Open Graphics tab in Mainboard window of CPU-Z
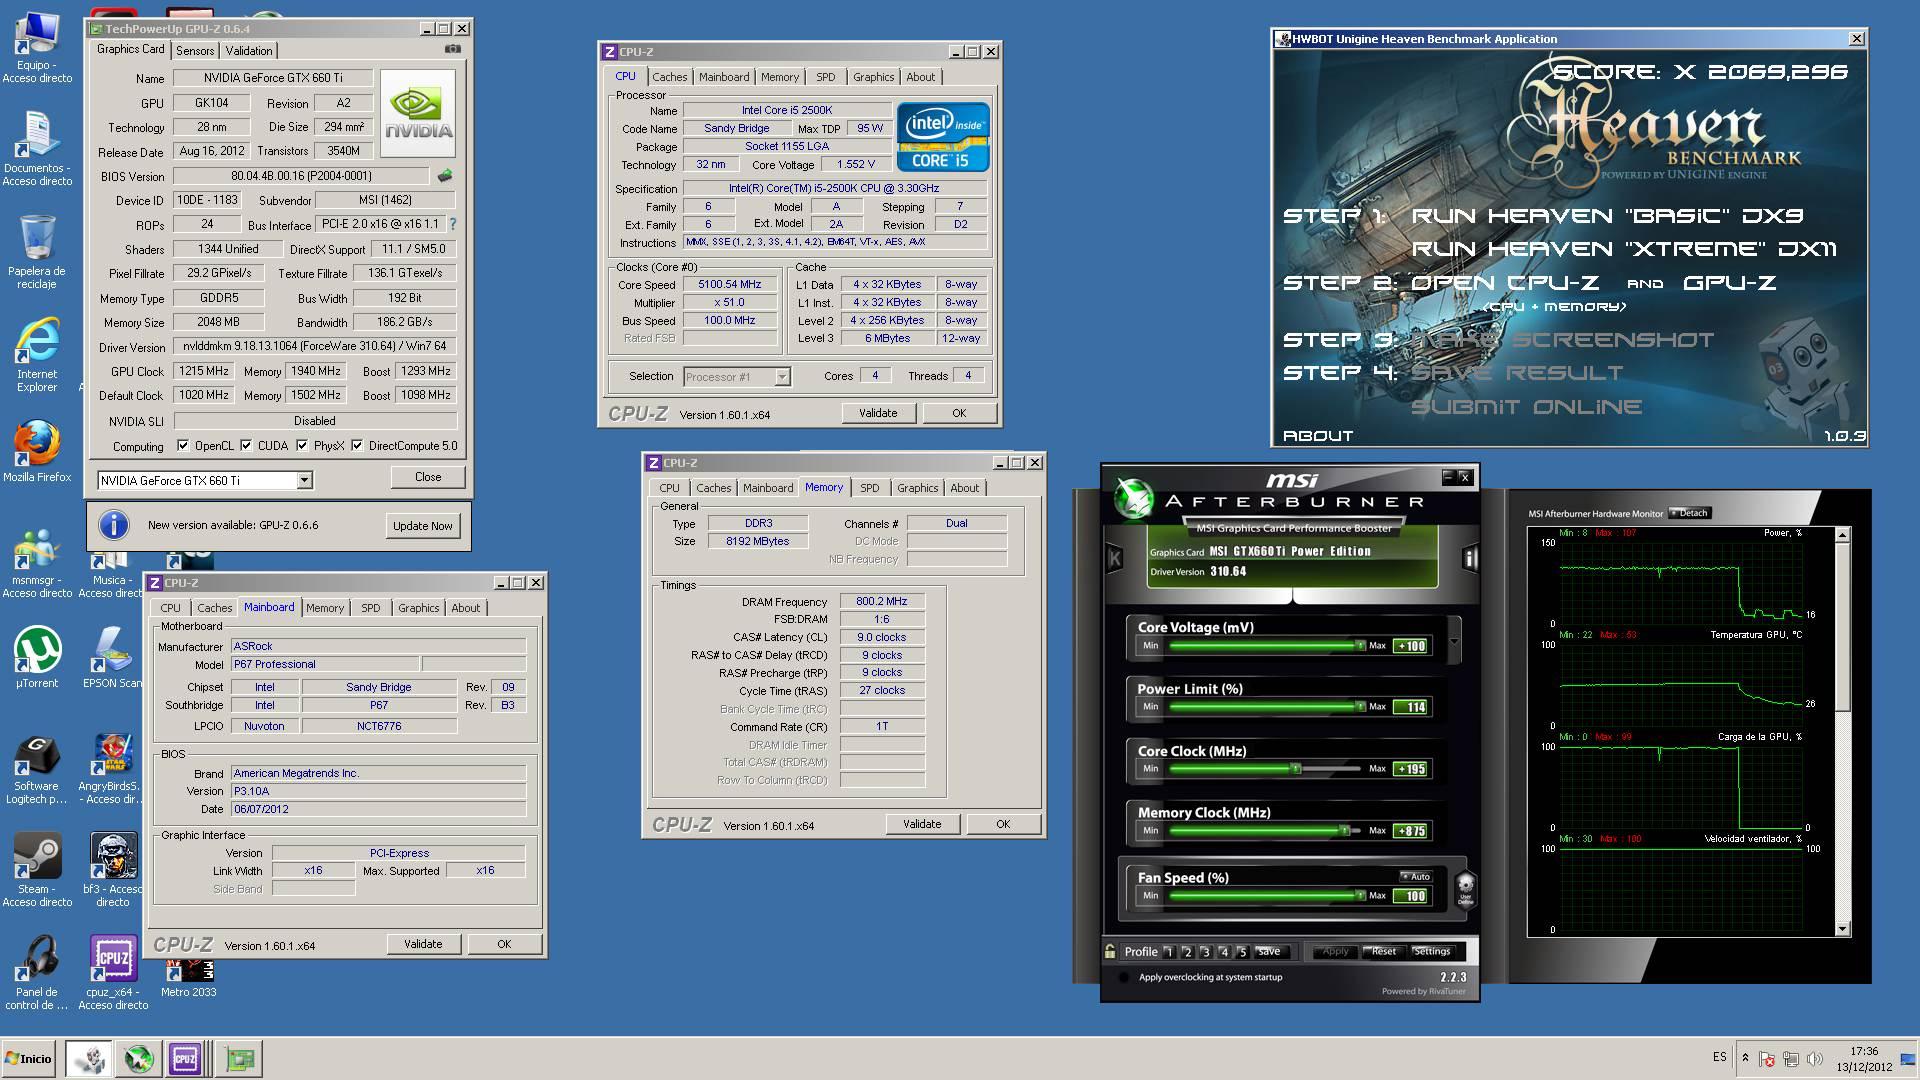The width and height of the screenshot is (1920, 1080). coord(418,608)
